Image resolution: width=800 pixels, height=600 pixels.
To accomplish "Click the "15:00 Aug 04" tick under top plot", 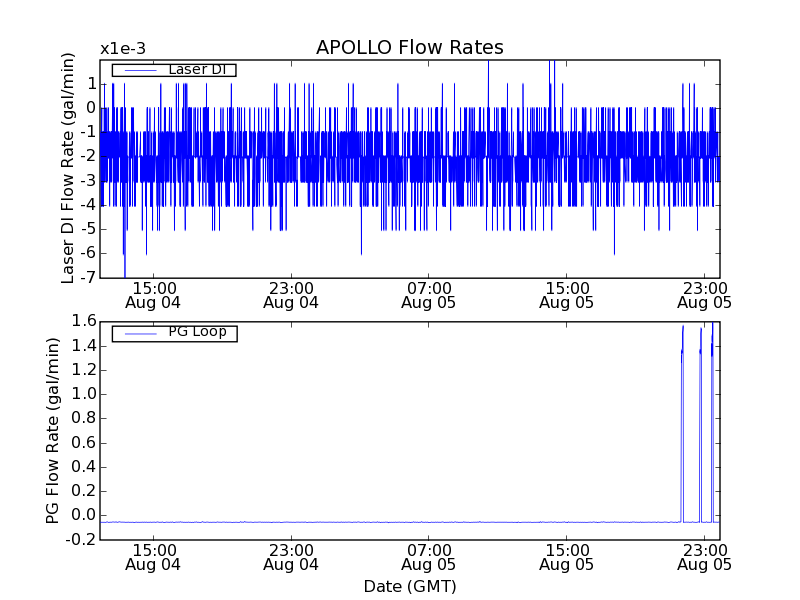I will [153, 294].
